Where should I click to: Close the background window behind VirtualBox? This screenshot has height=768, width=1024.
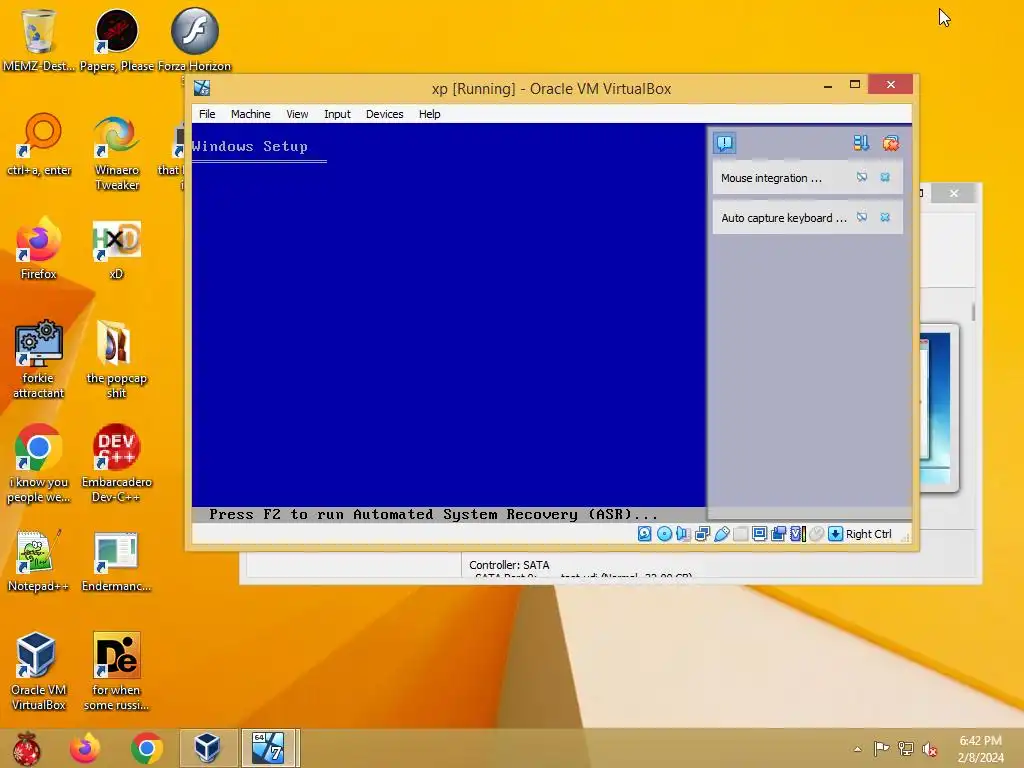(953, 193)
